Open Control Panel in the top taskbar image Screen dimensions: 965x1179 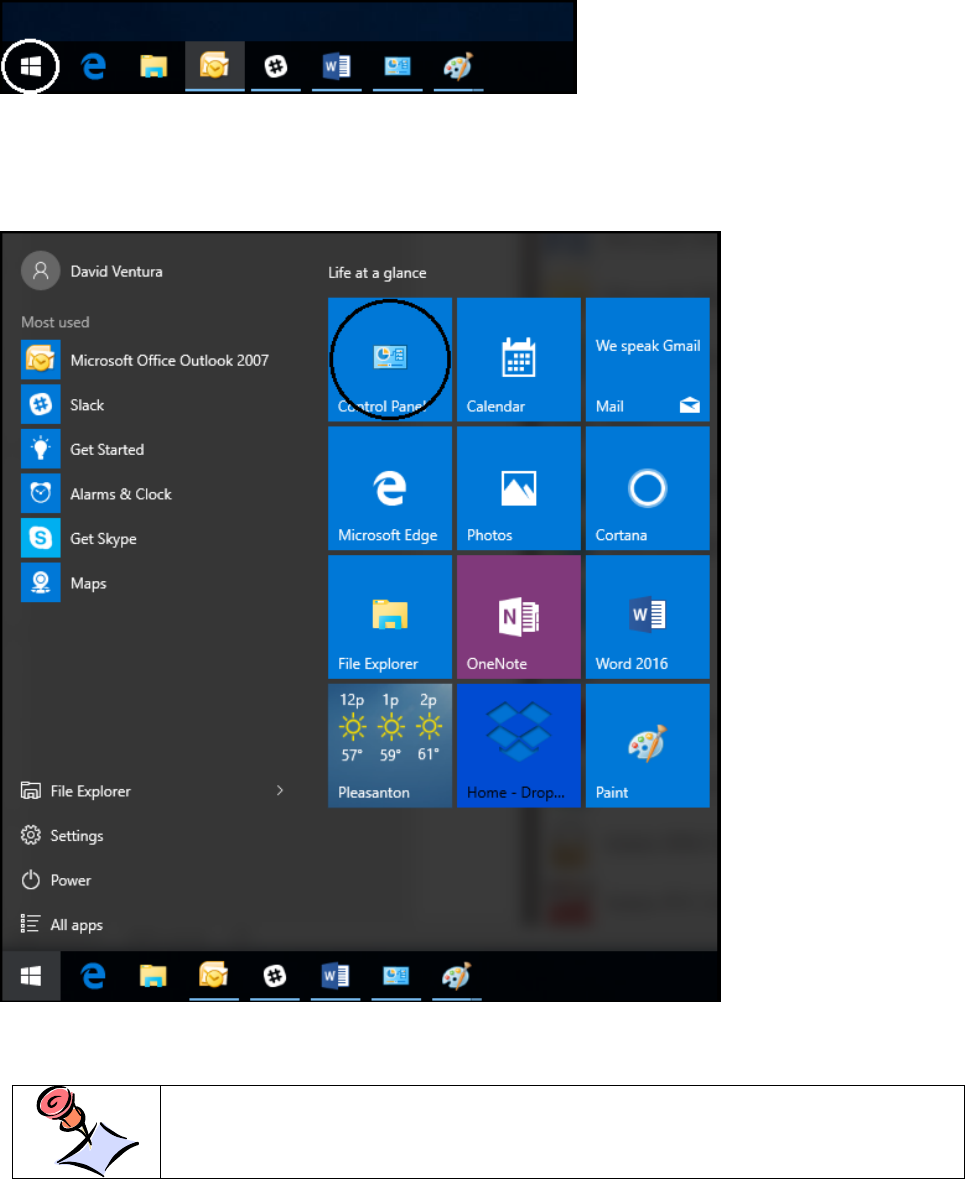tap(397, 67)
